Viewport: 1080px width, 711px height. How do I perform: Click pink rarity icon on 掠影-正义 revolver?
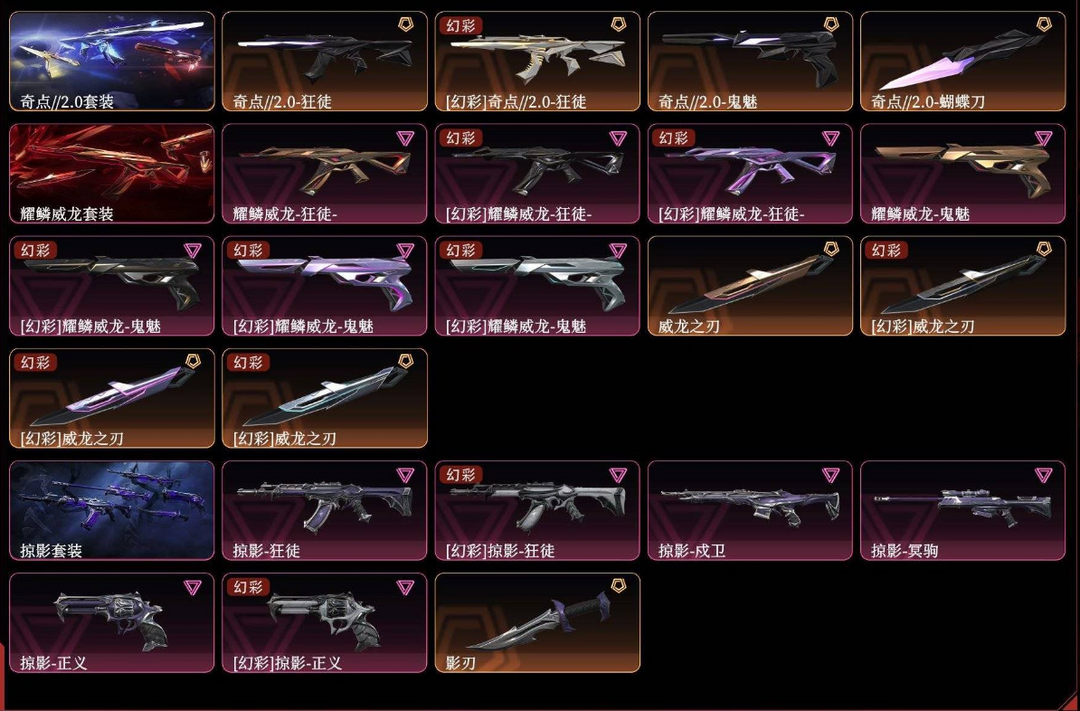(x=192, y=587)
